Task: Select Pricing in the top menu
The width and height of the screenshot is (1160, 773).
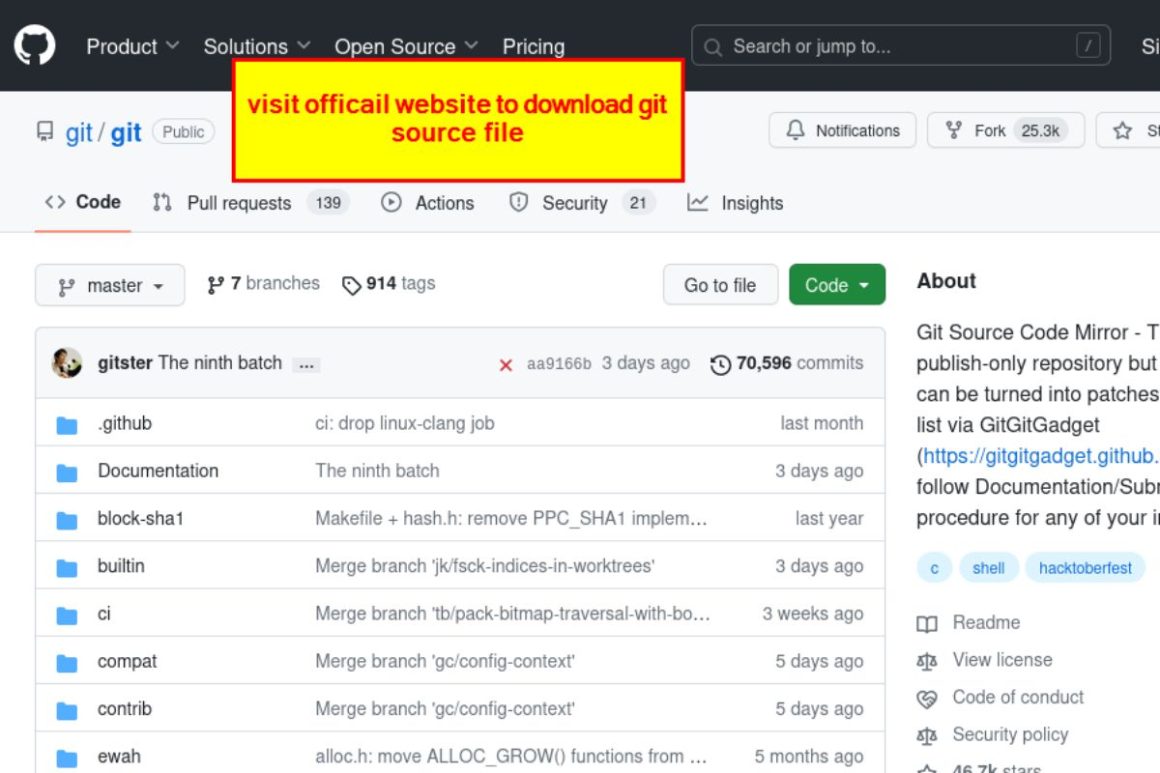Action: tap(533, 46)
